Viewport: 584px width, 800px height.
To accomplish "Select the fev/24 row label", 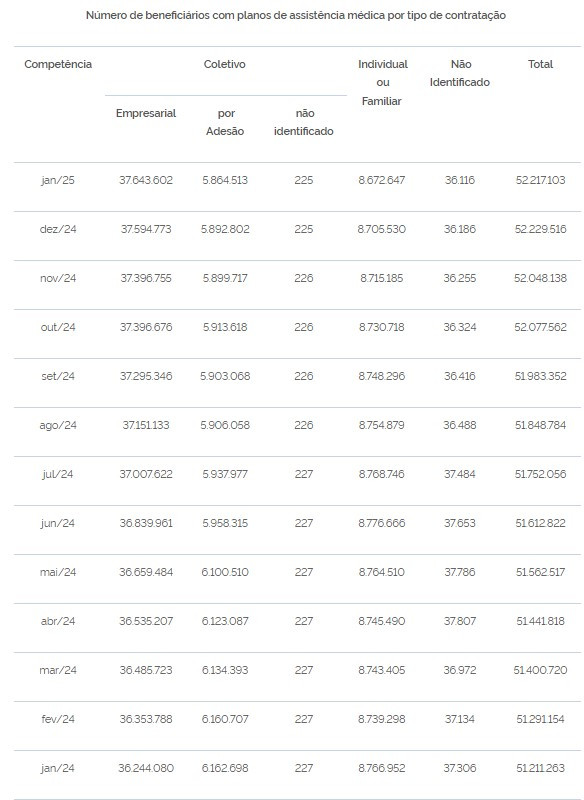I will pyautogui.click(x=58, y=719).
